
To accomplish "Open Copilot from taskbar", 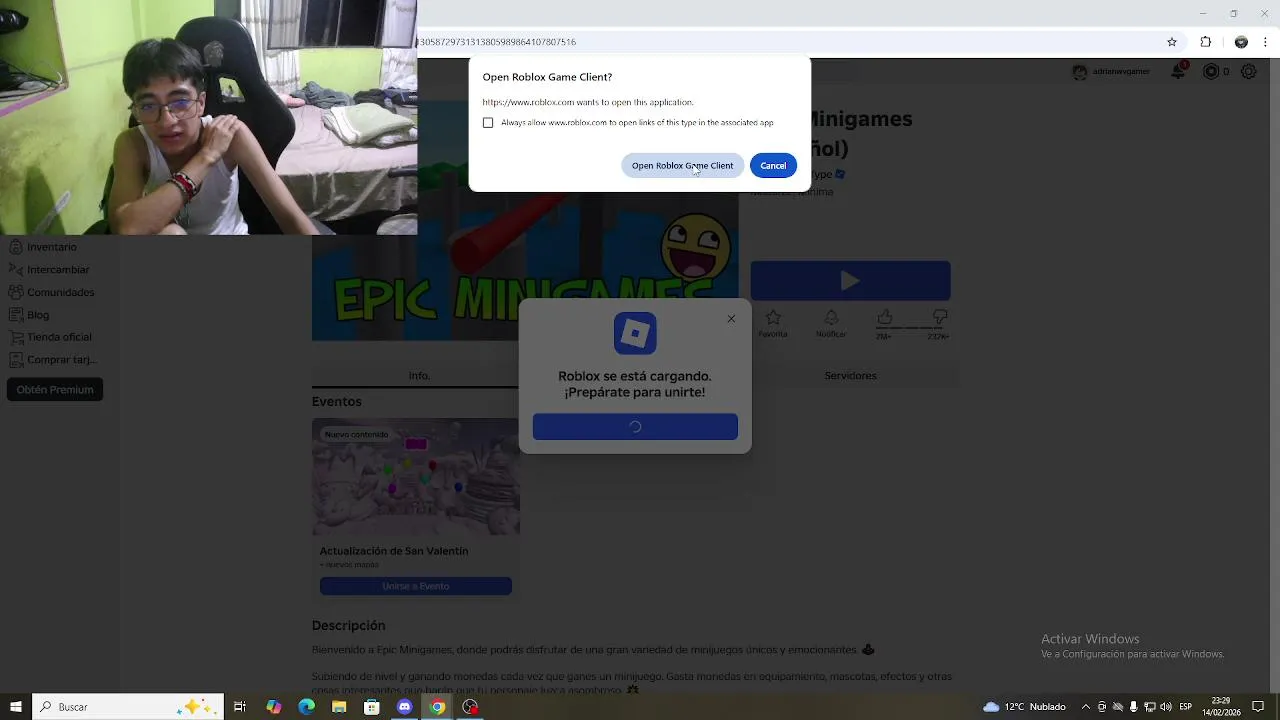I will coord(274,707).
